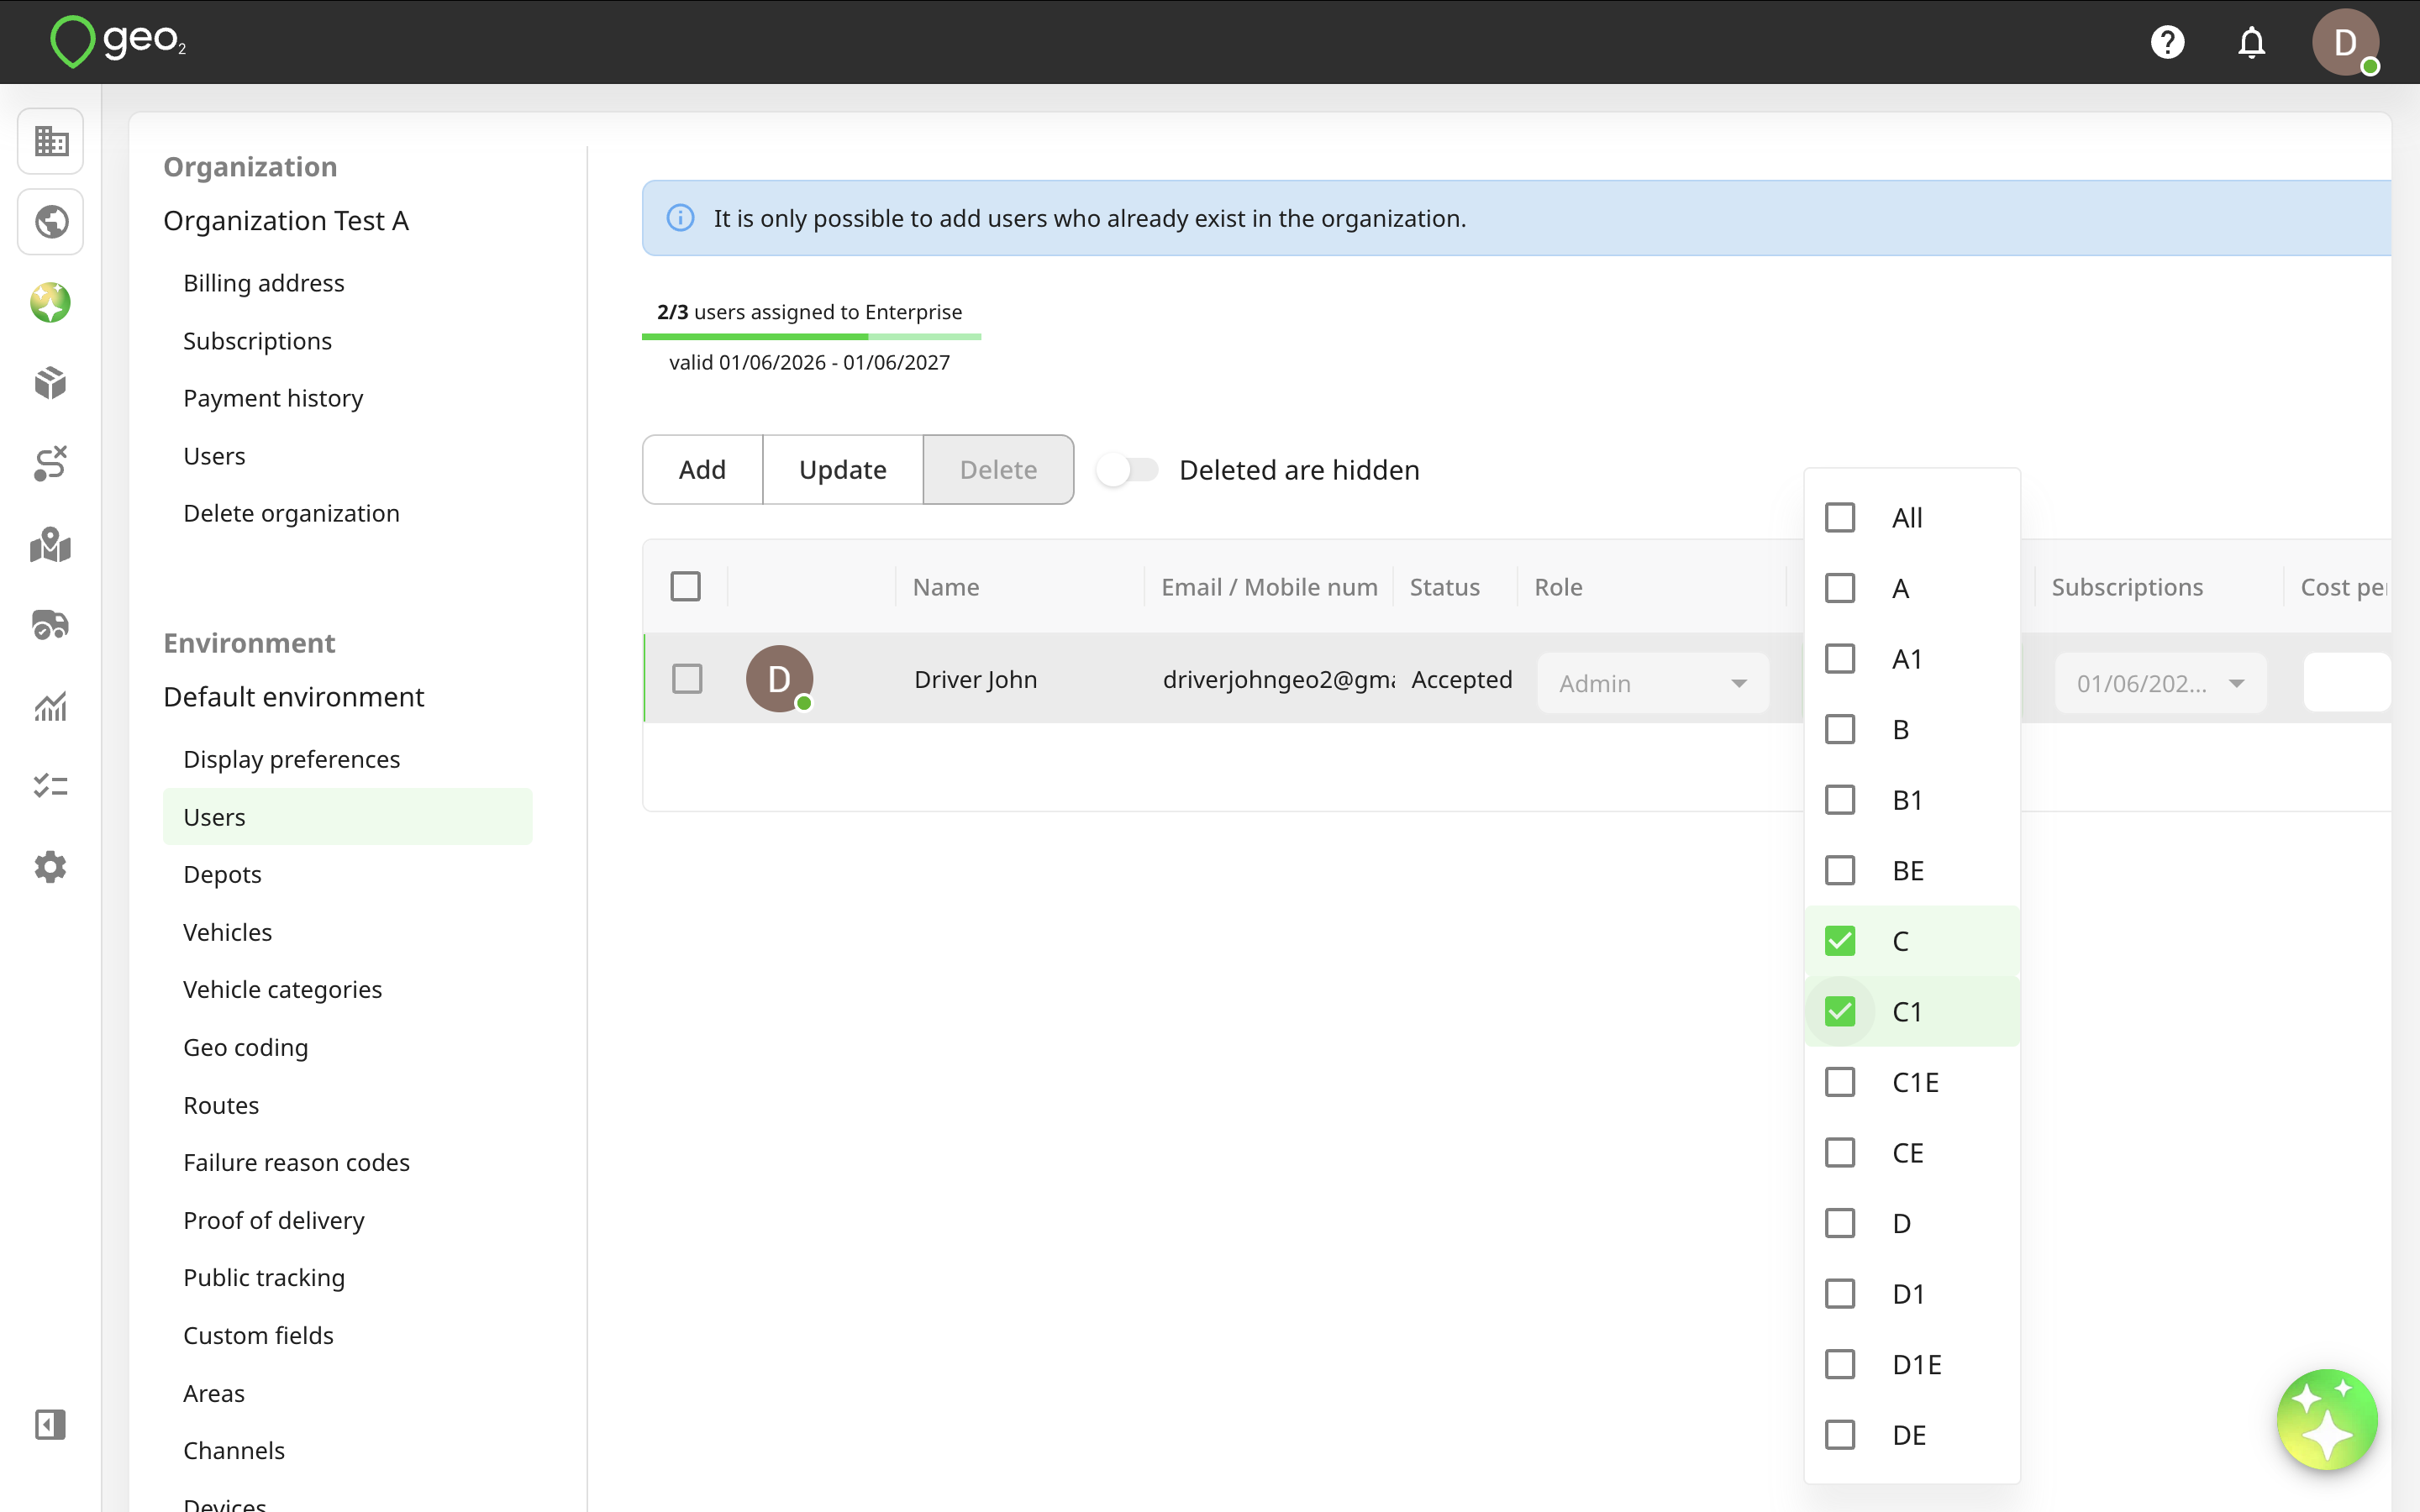Collapse the sidebar panel icon at bottom

coord(50,1424)
